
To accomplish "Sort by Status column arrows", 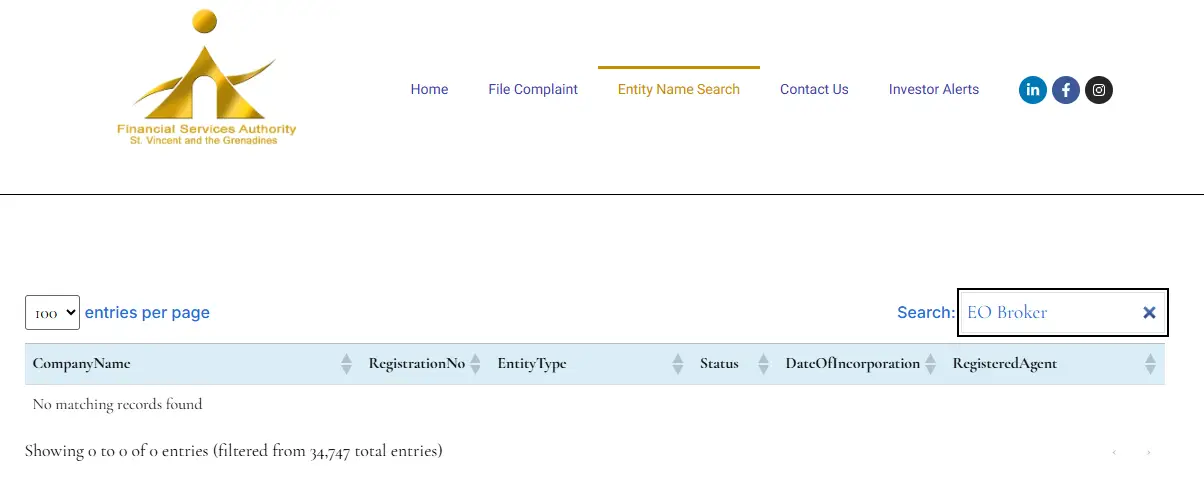I will [x=763, y=364].
